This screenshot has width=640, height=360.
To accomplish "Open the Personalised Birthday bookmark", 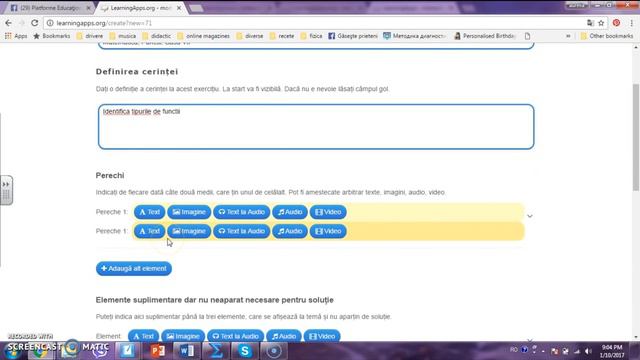I will 485,36.
